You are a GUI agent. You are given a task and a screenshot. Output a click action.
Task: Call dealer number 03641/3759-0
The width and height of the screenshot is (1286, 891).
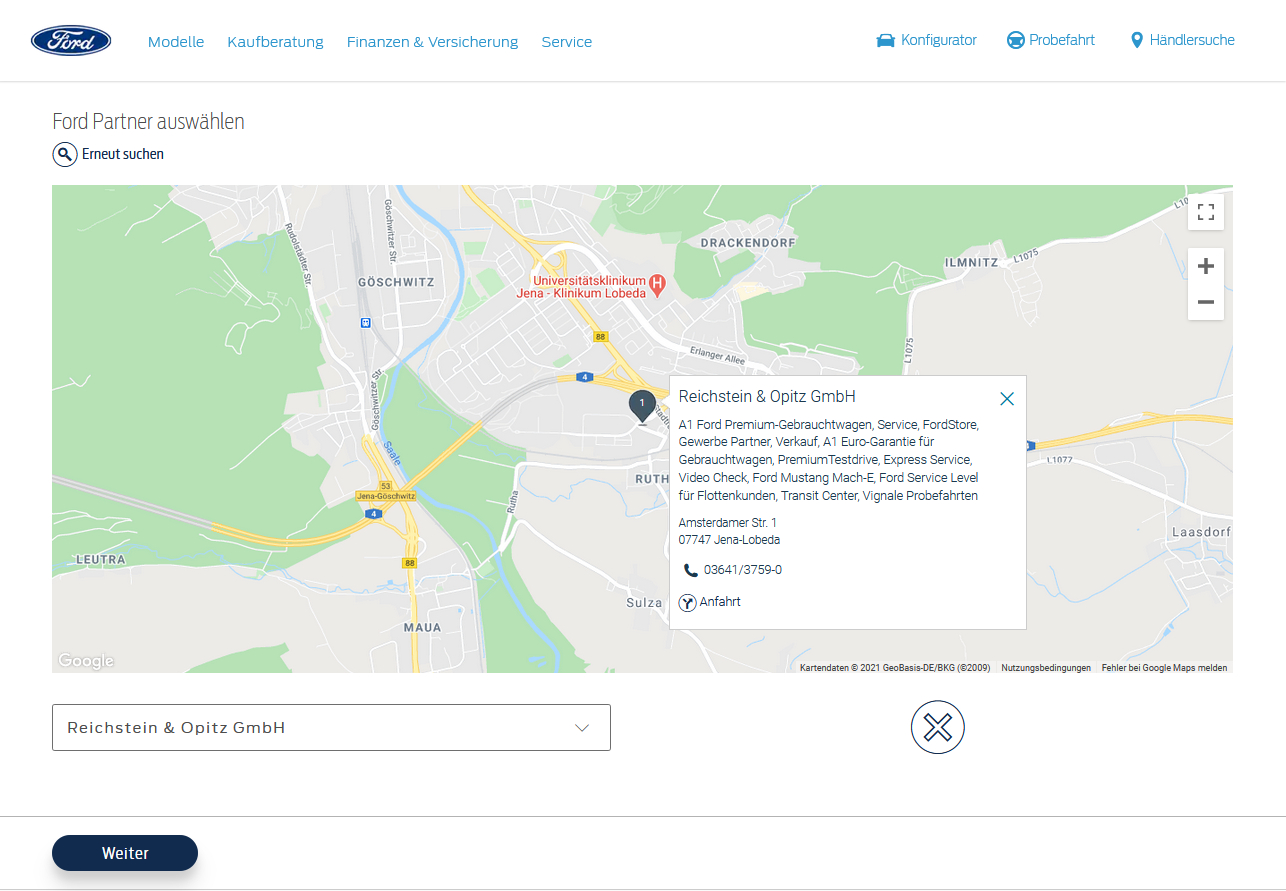coord(743,570)
